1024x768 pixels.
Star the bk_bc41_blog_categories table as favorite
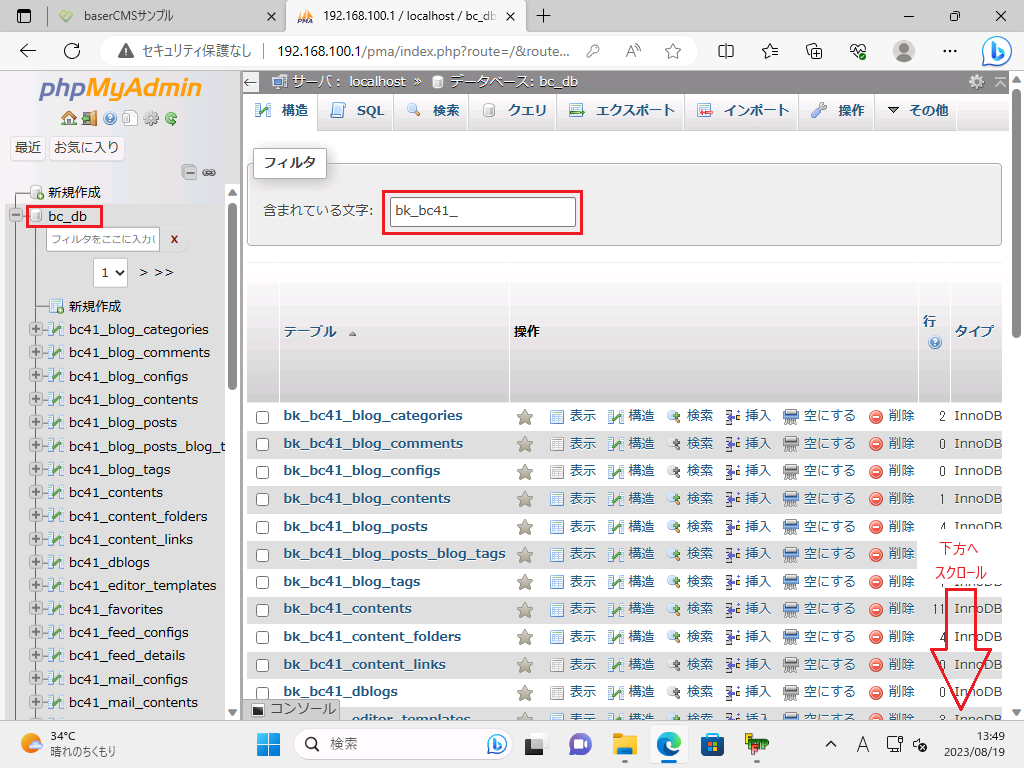525,416
